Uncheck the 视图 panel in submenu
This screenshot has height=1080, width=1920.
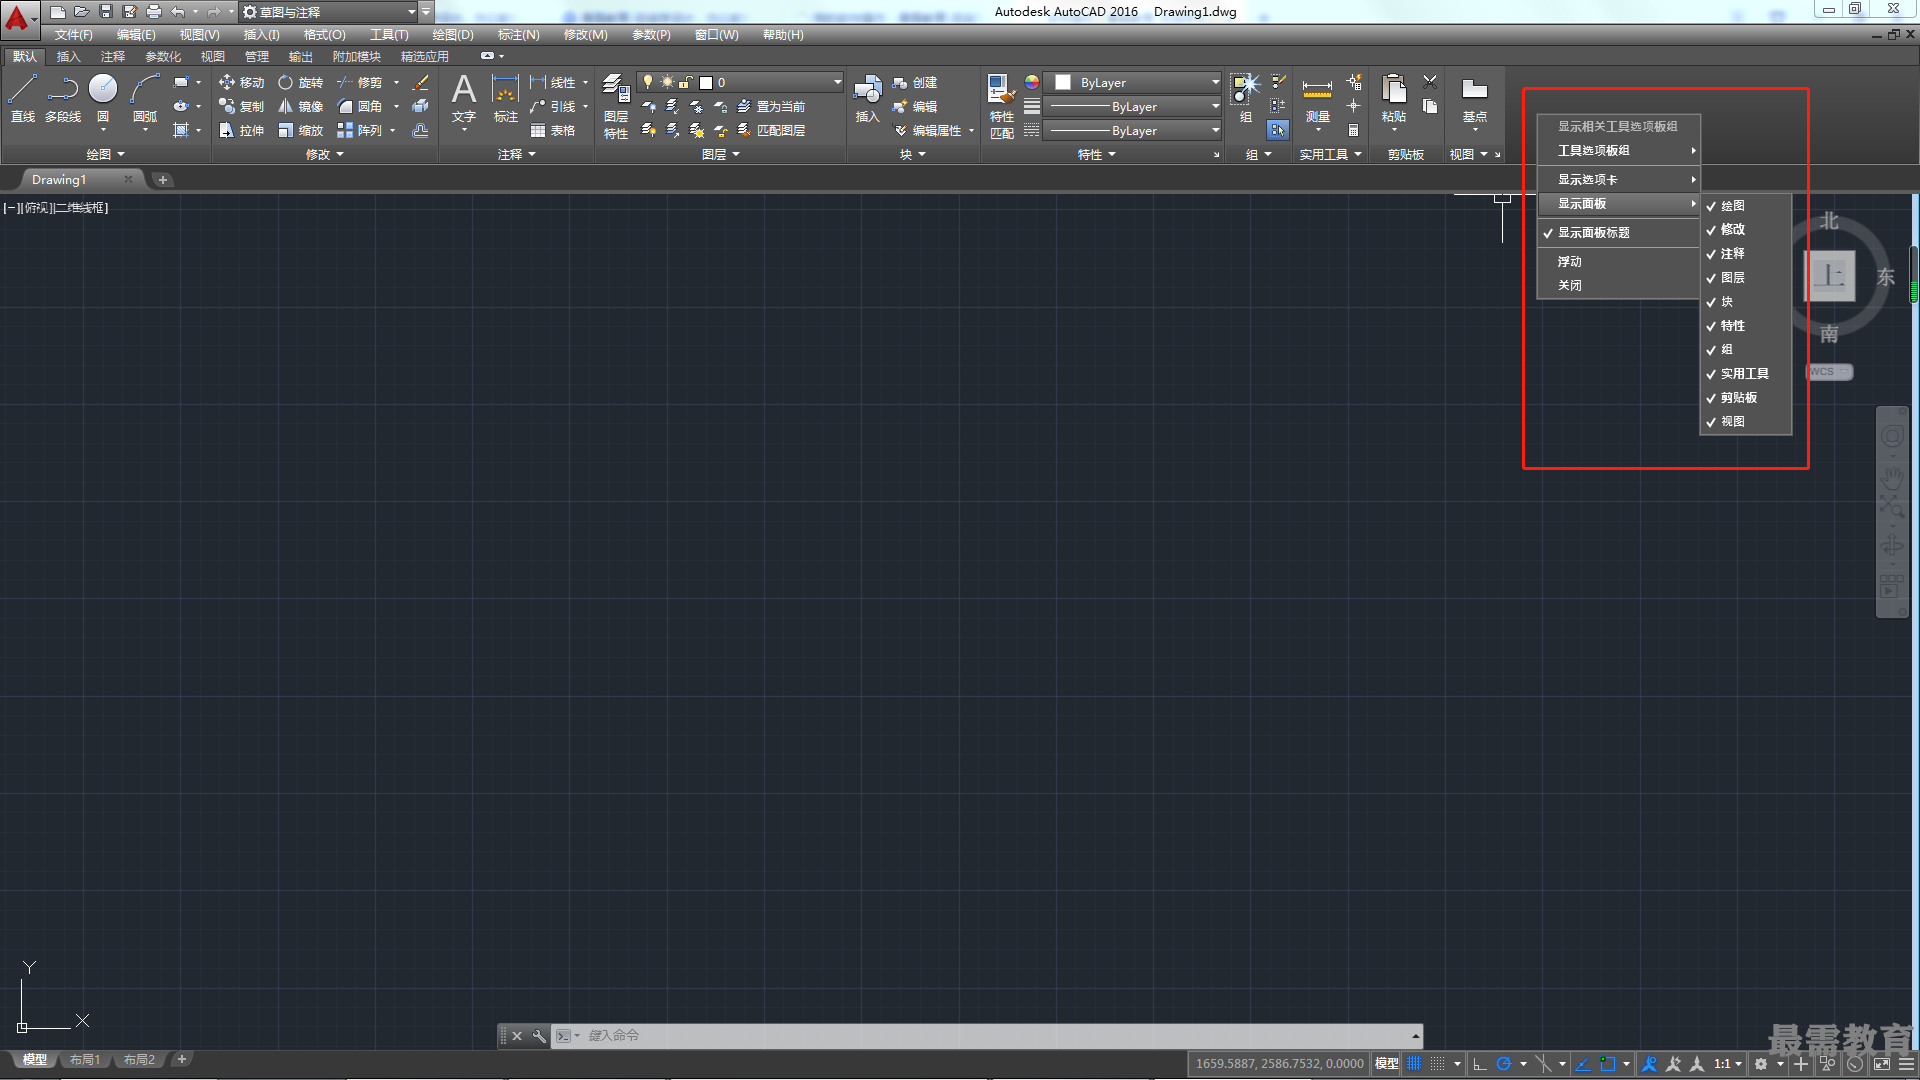click(1745, 422)
